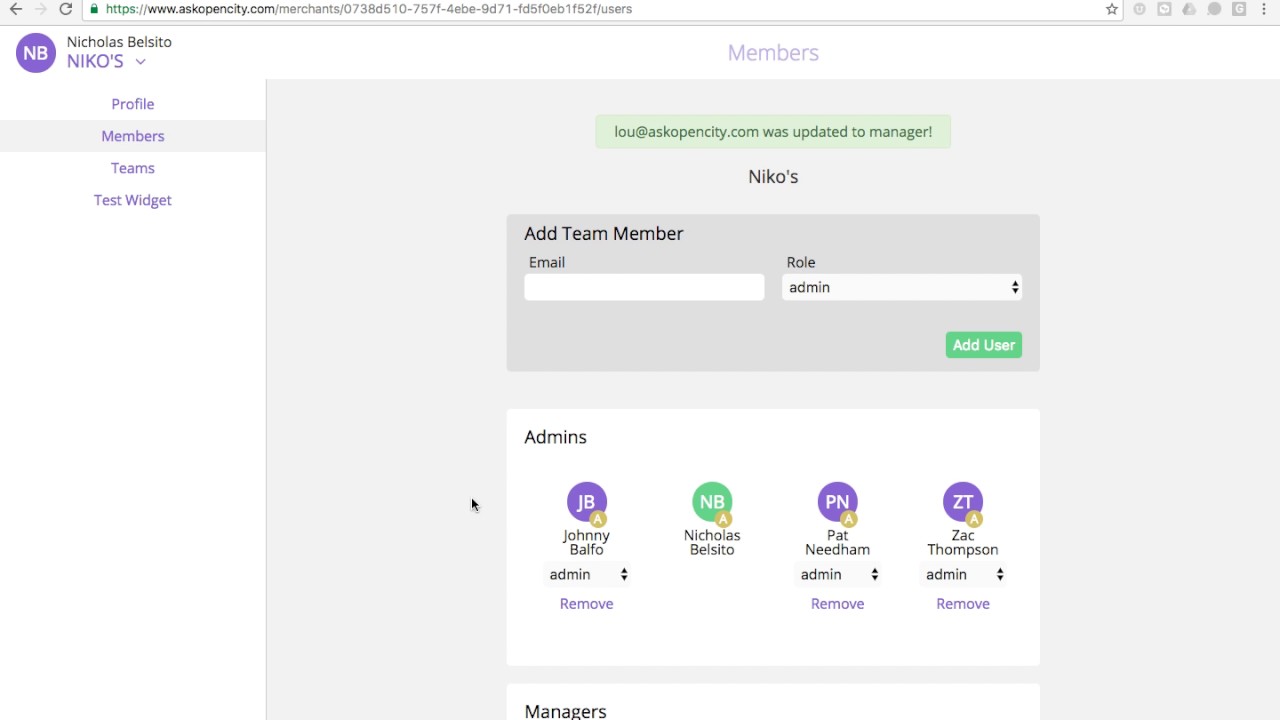
Task: Click the green Add User button
Action: [984, 345]
